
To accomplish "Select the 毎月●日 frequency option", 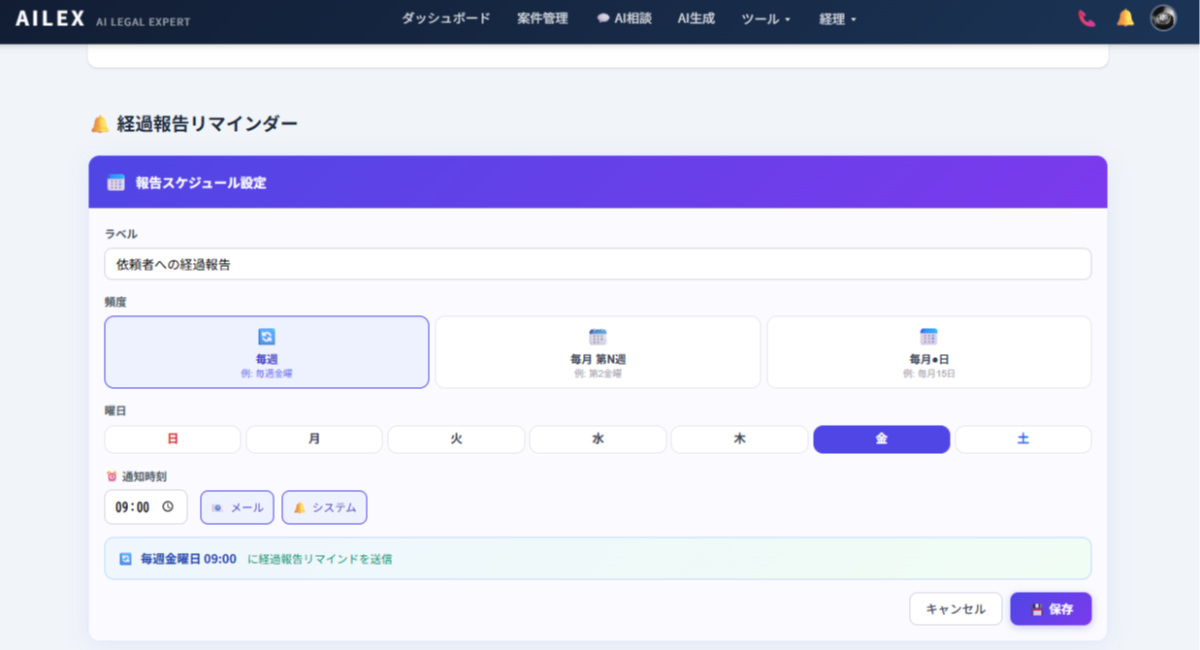I will tap(928, 352).
